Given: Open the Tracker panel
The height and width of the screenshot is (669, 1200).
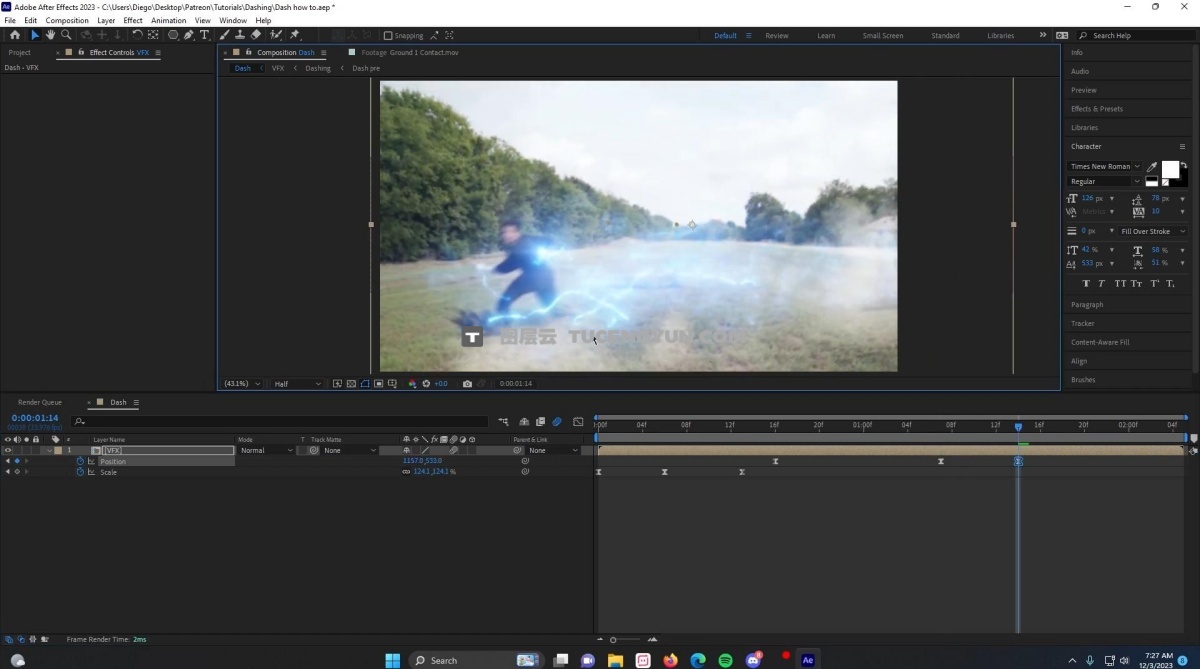Looking at the screenshot, I should pyautogui.click(x=1082, y=323).
